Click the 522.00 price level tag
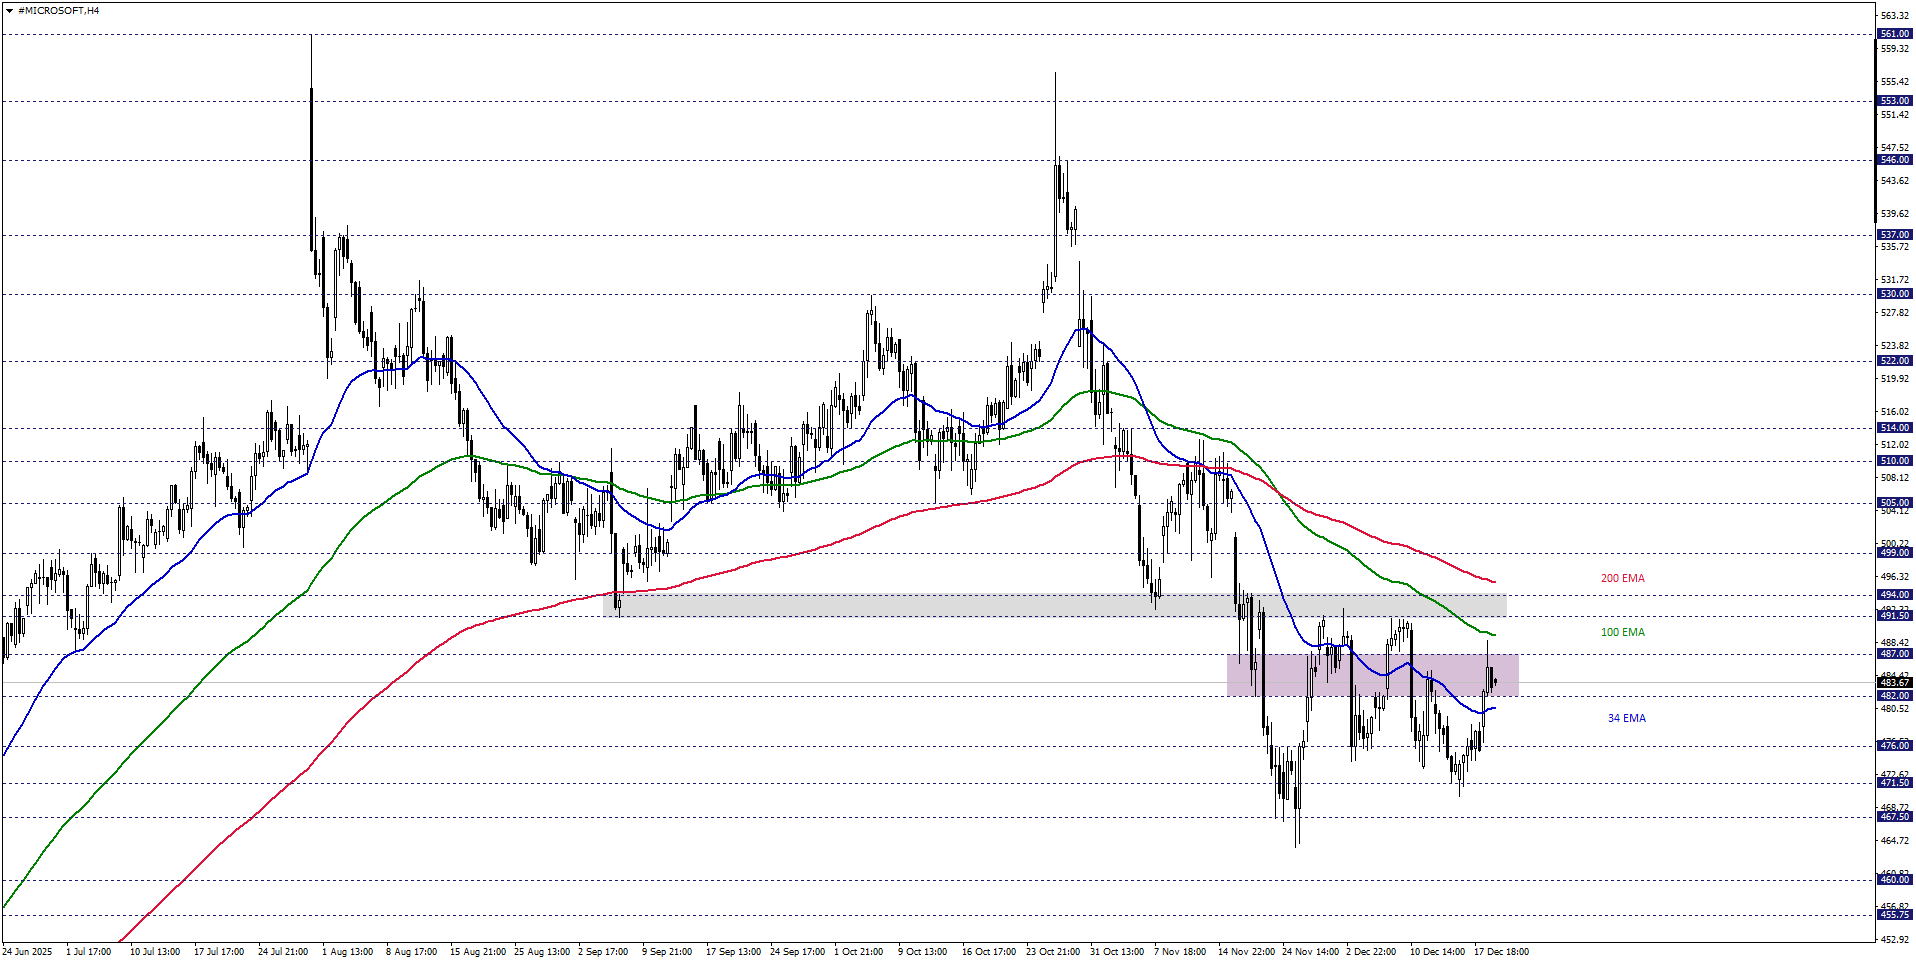 1894,361
